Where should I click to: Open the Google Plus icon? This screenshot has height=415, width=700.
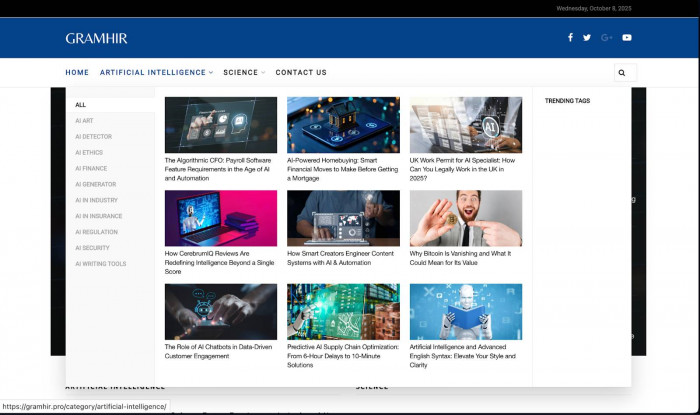606,38
